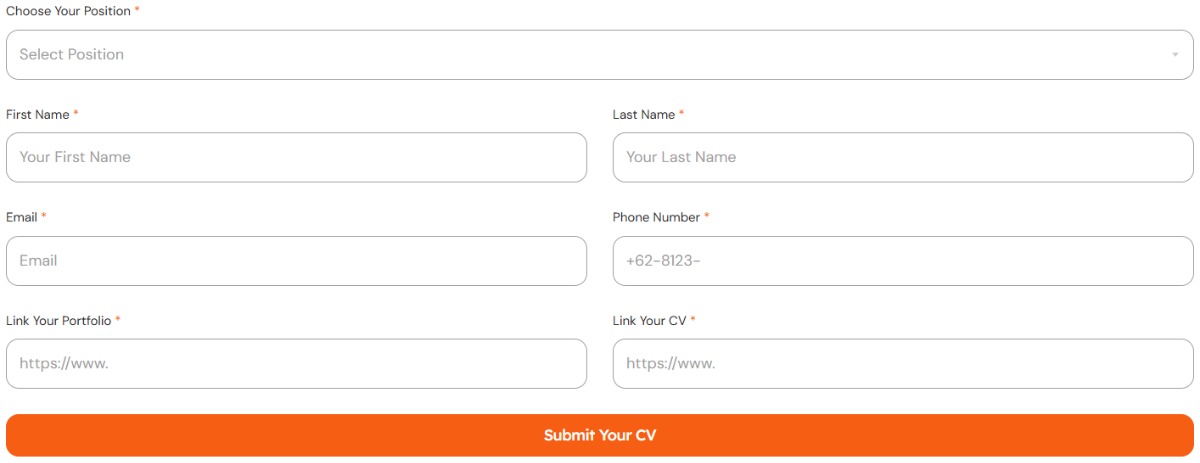The height and width of the screenshot is (463, 1200).
Task: Click the Link Your Portfolio label
Action: point(58,321)
